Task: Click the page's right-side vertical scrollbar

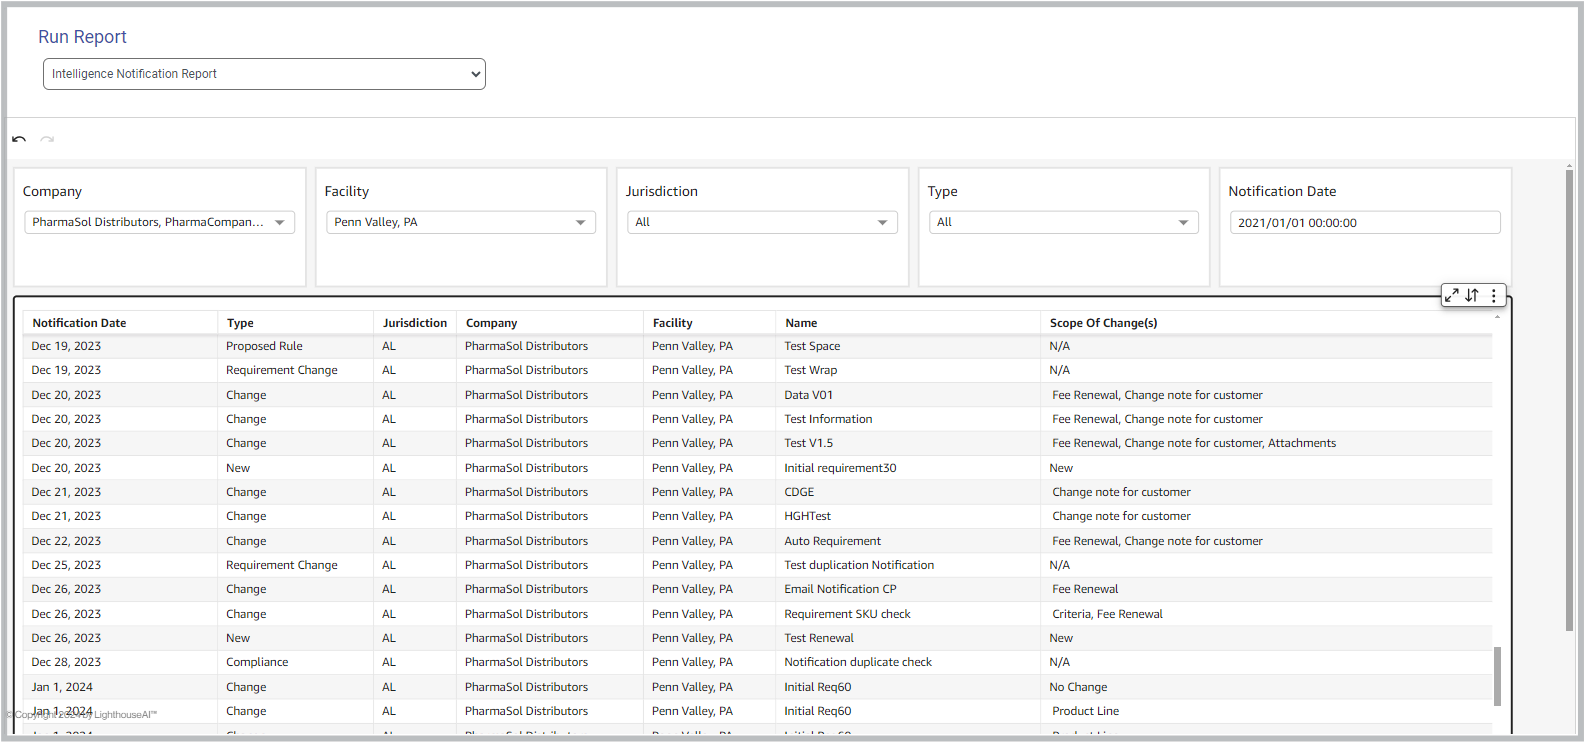Action: (1569, 400)
